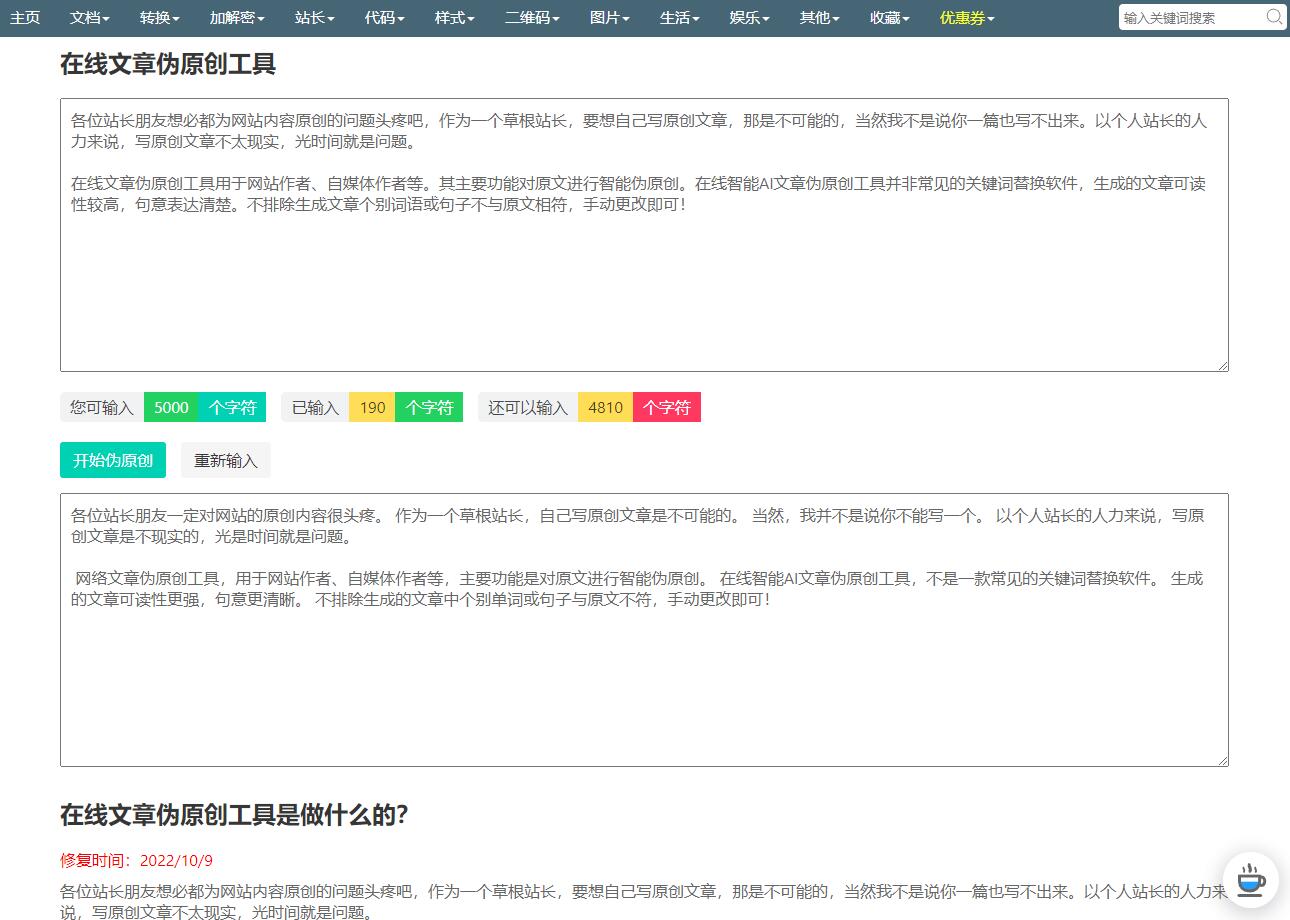Open the highlighted 优惠券 menu

963,17
